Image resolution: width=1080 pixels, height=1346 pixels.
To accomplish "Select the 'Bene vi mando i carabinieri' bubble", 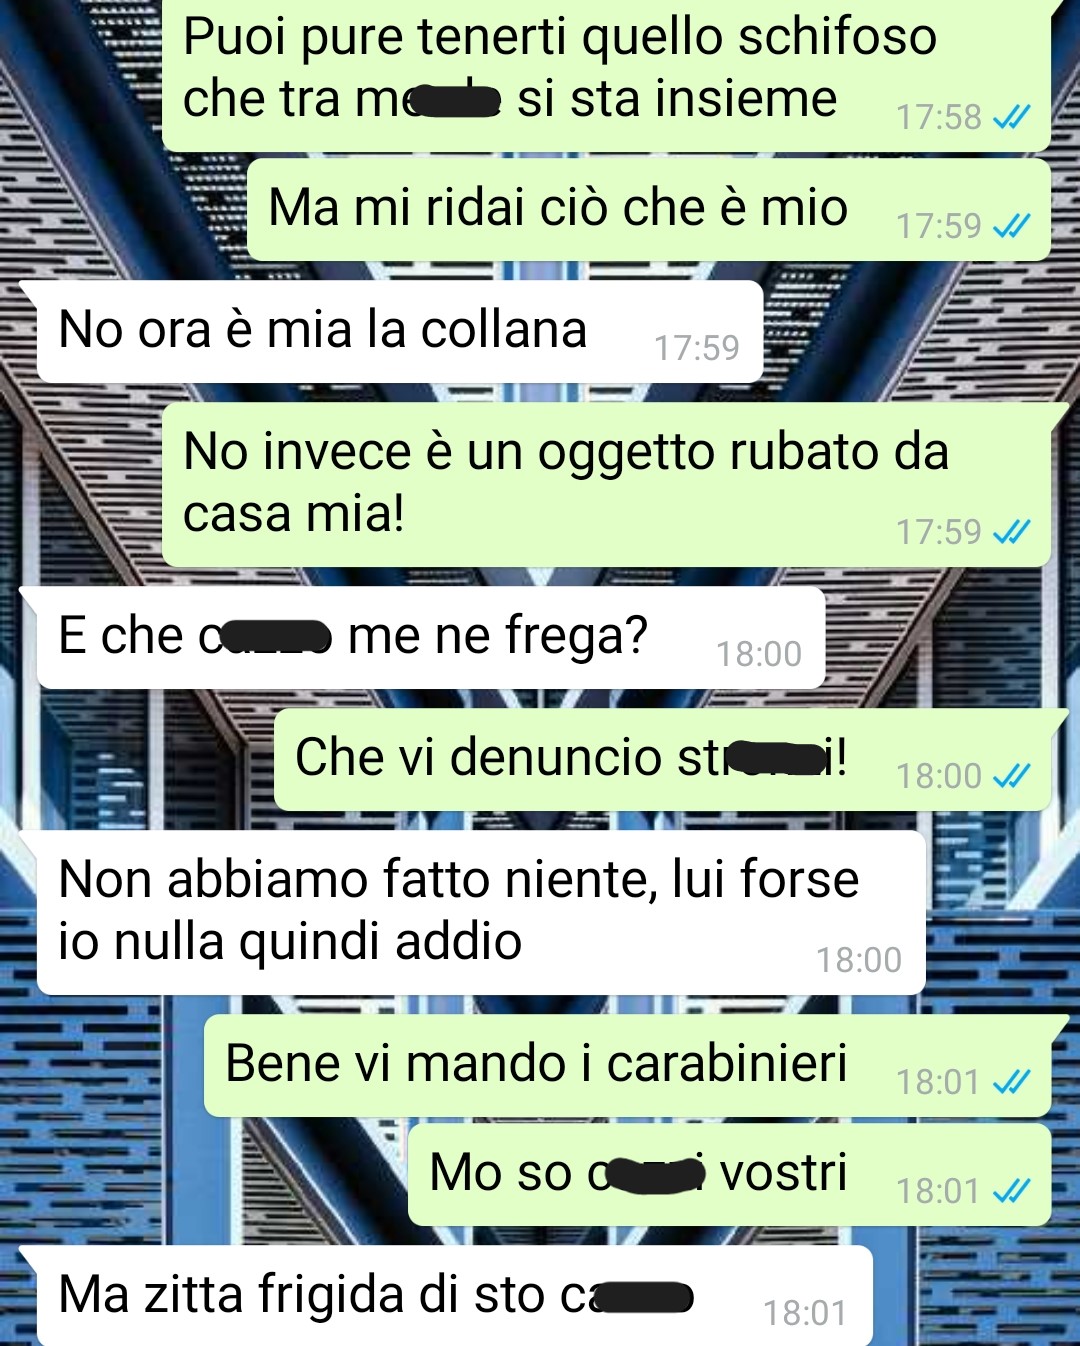I will tap(628, 1066).
